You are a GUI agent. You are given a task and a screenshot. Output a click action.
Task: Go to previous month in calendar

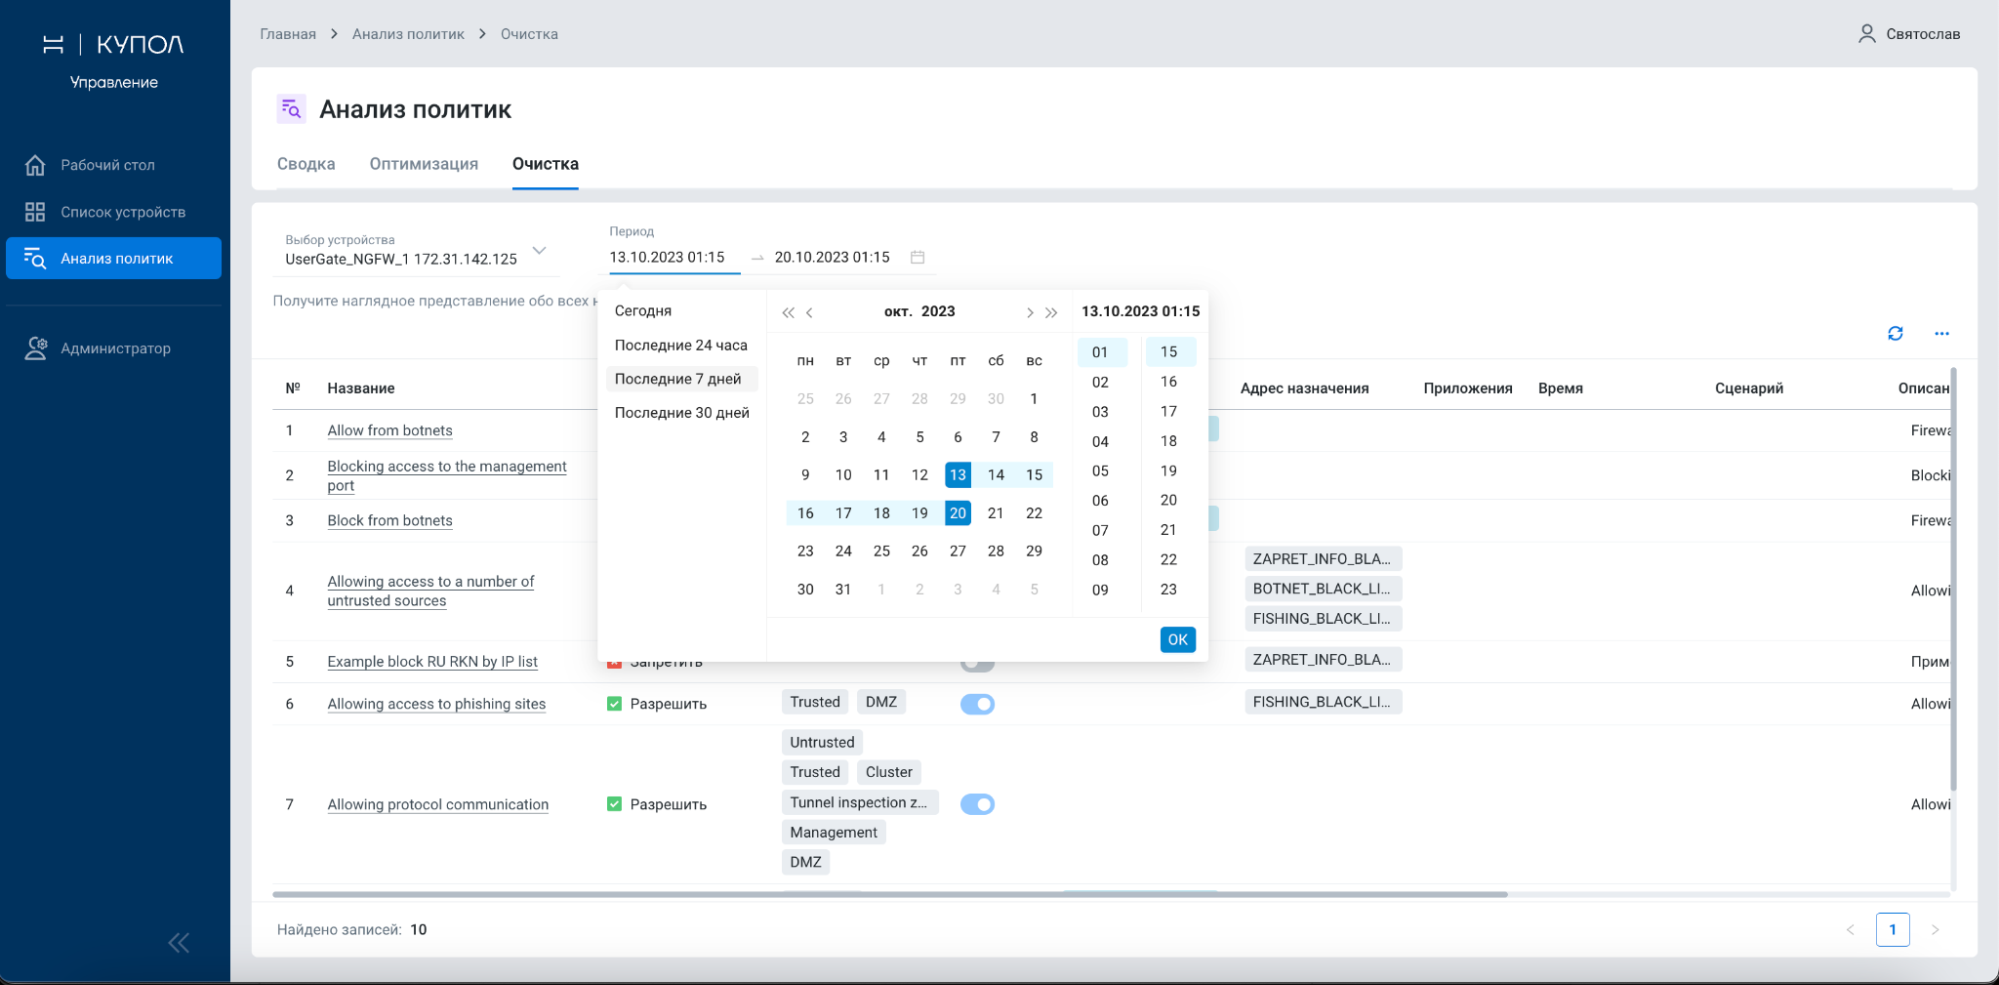[810, 313]
